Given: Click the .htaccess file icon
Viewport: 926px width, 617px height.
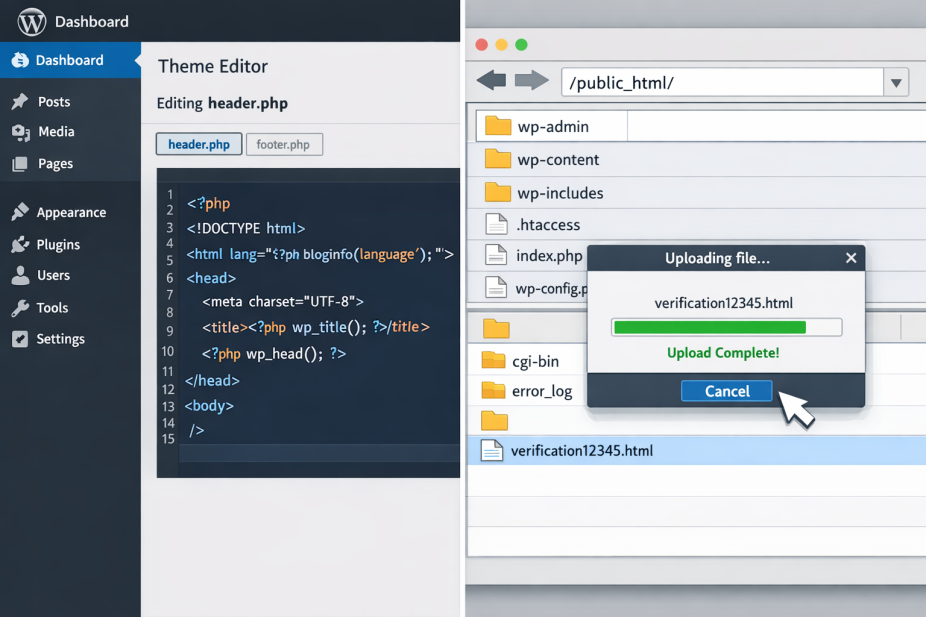Looking at the screenshot, I should (496, 224).
